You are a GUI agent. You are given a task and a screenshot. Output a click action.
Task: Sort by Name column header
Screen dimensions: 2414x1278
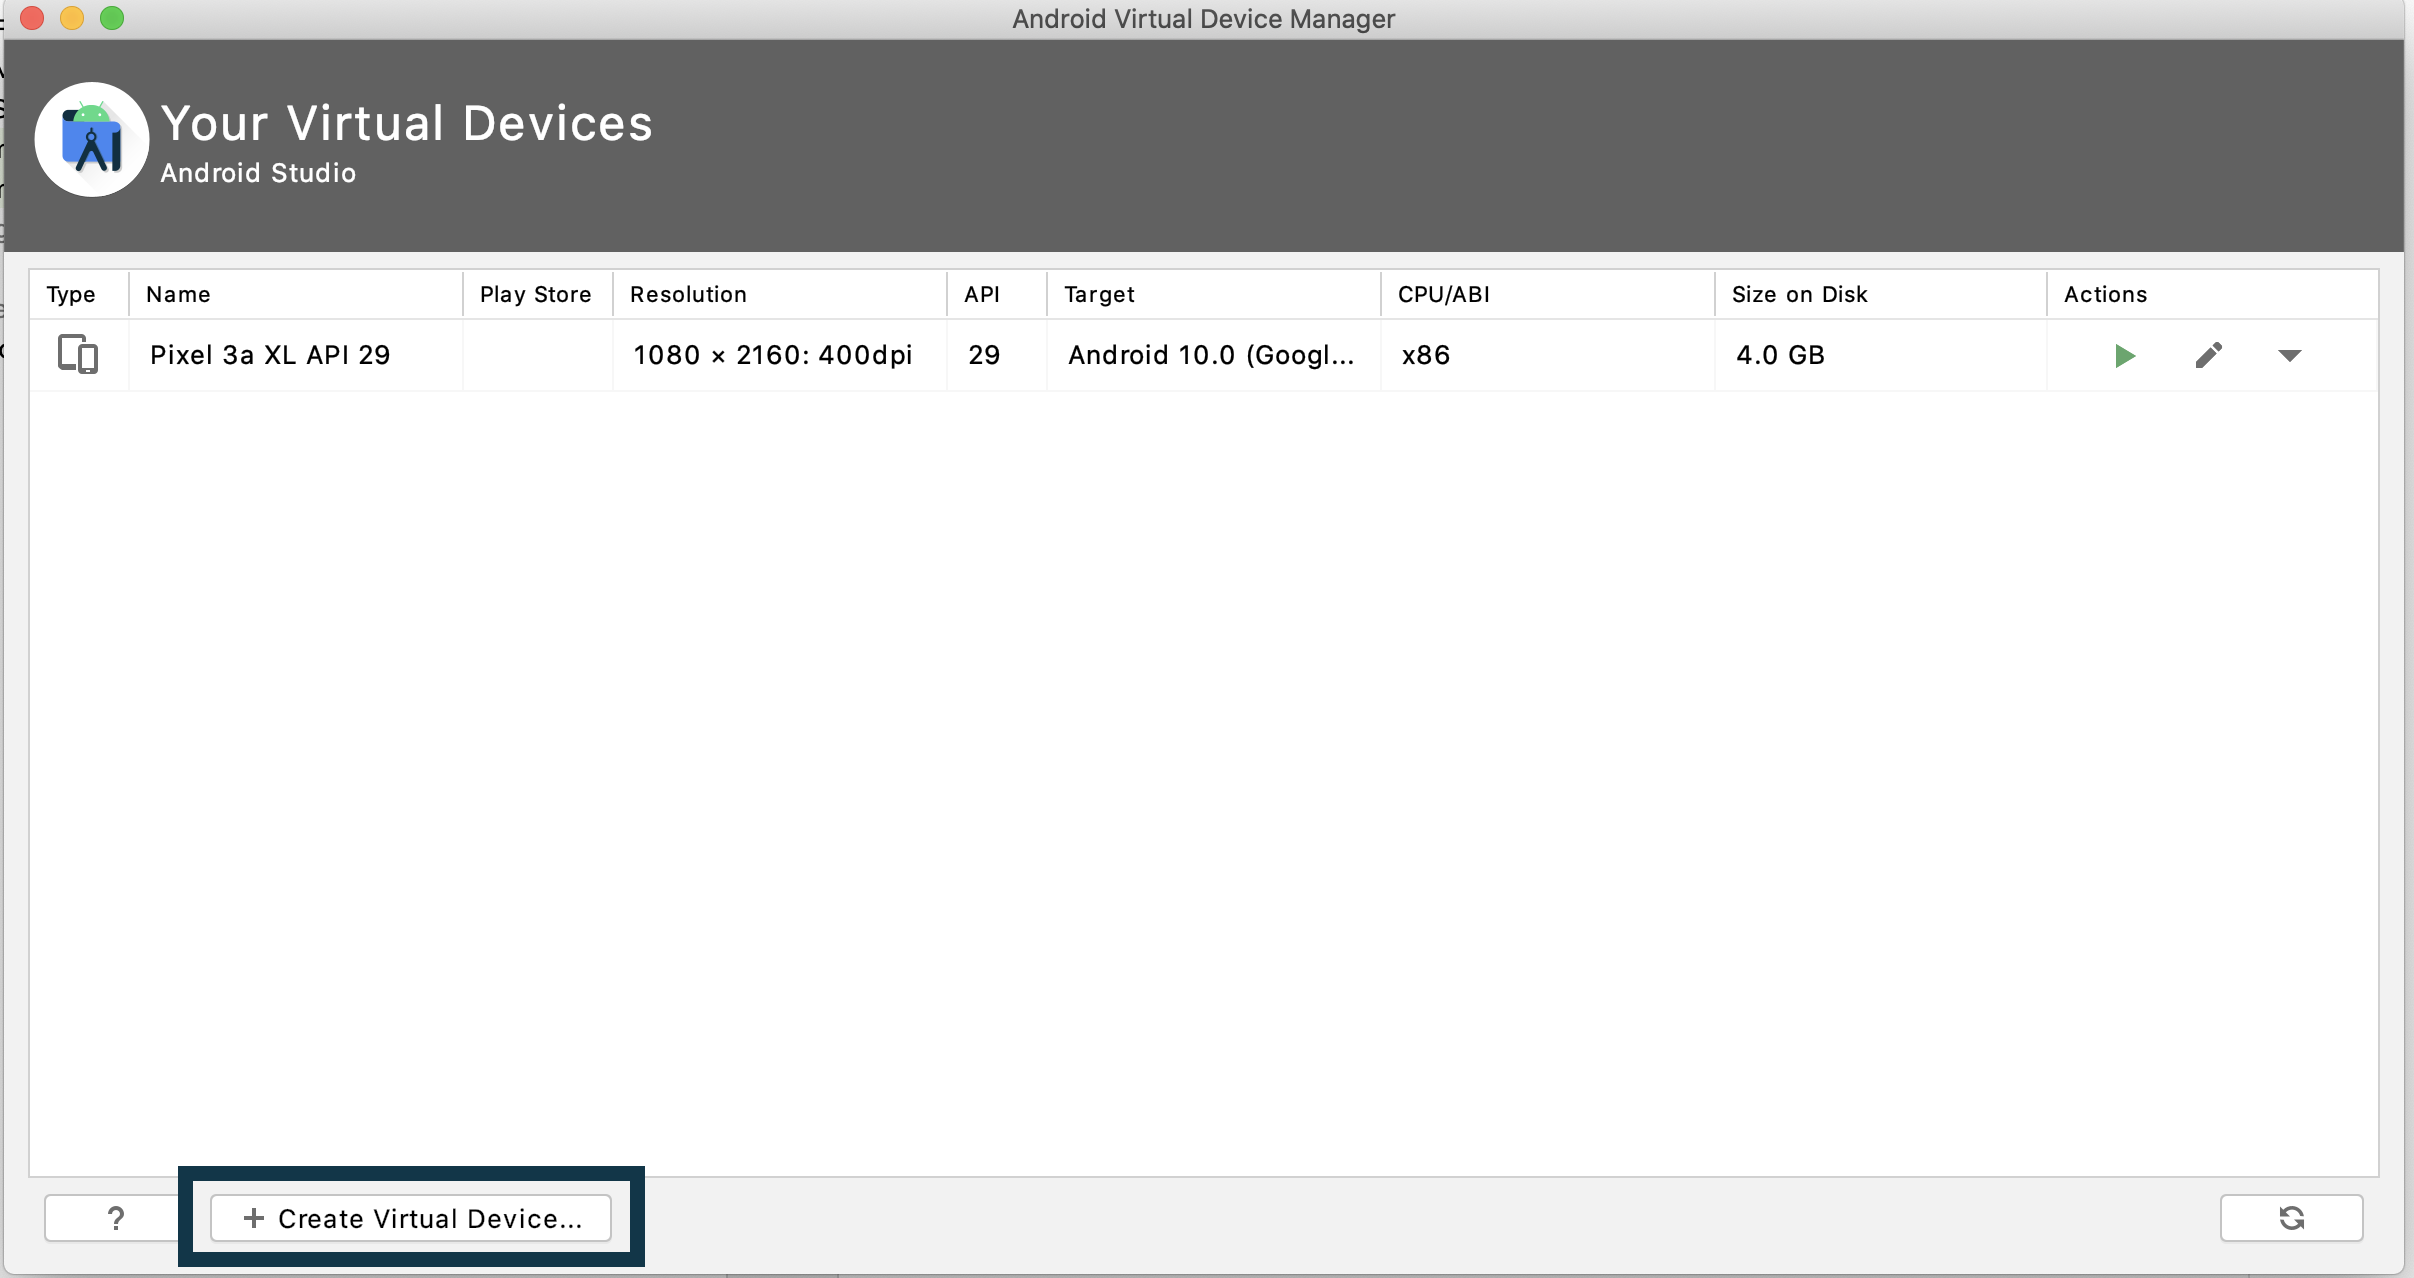click(178, 294)
